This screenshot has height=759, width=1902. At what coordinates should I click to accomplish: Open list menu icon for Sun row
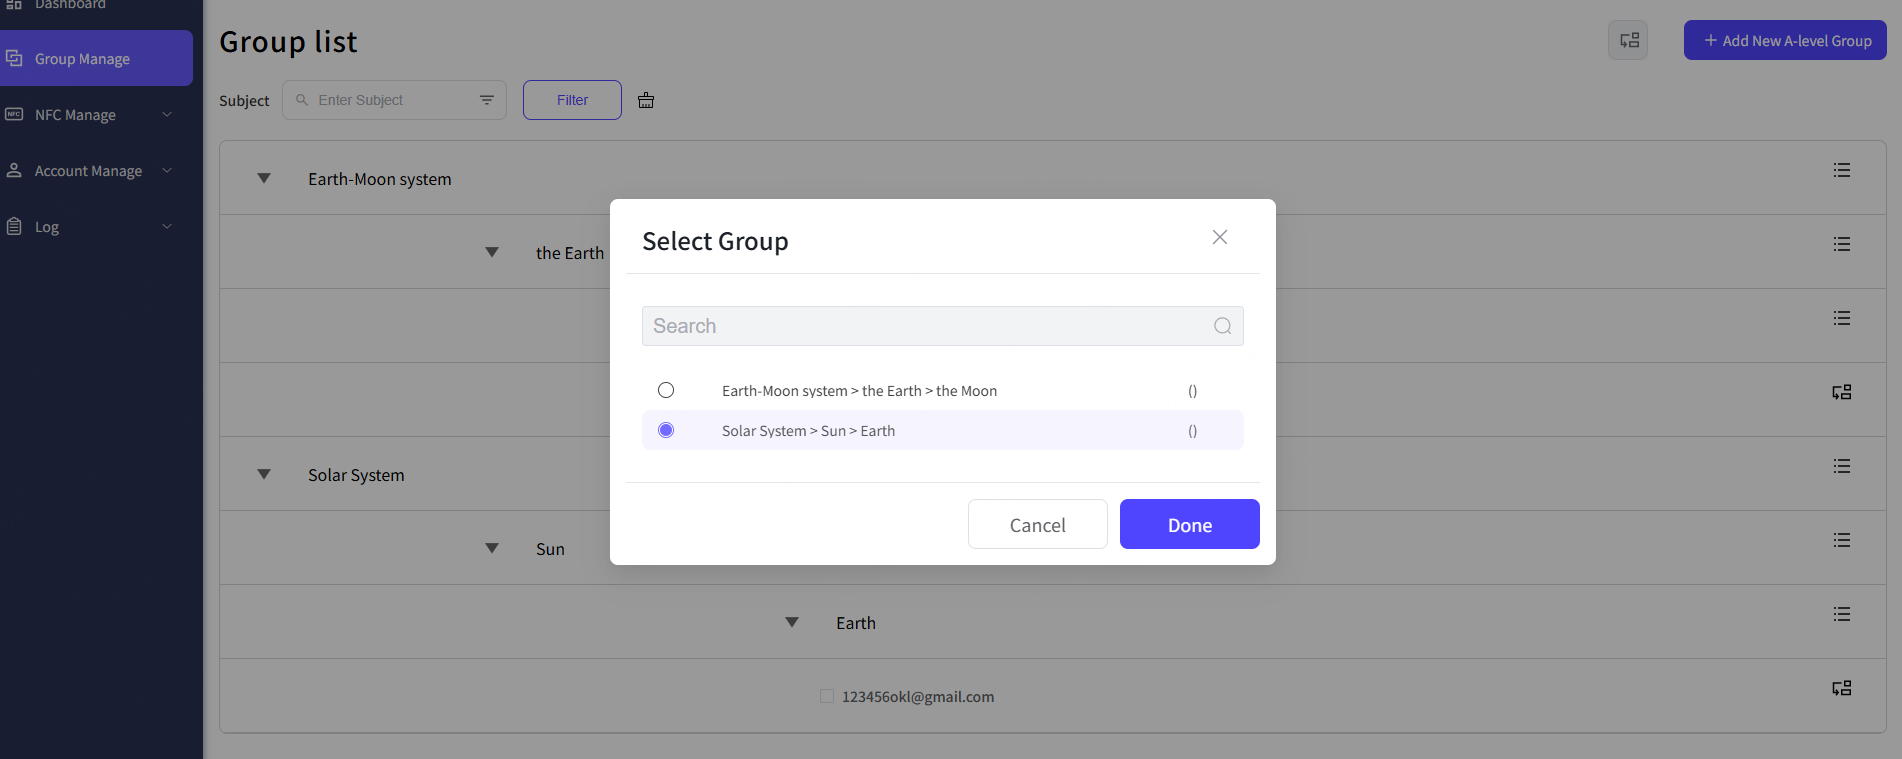coord(1841,540)
